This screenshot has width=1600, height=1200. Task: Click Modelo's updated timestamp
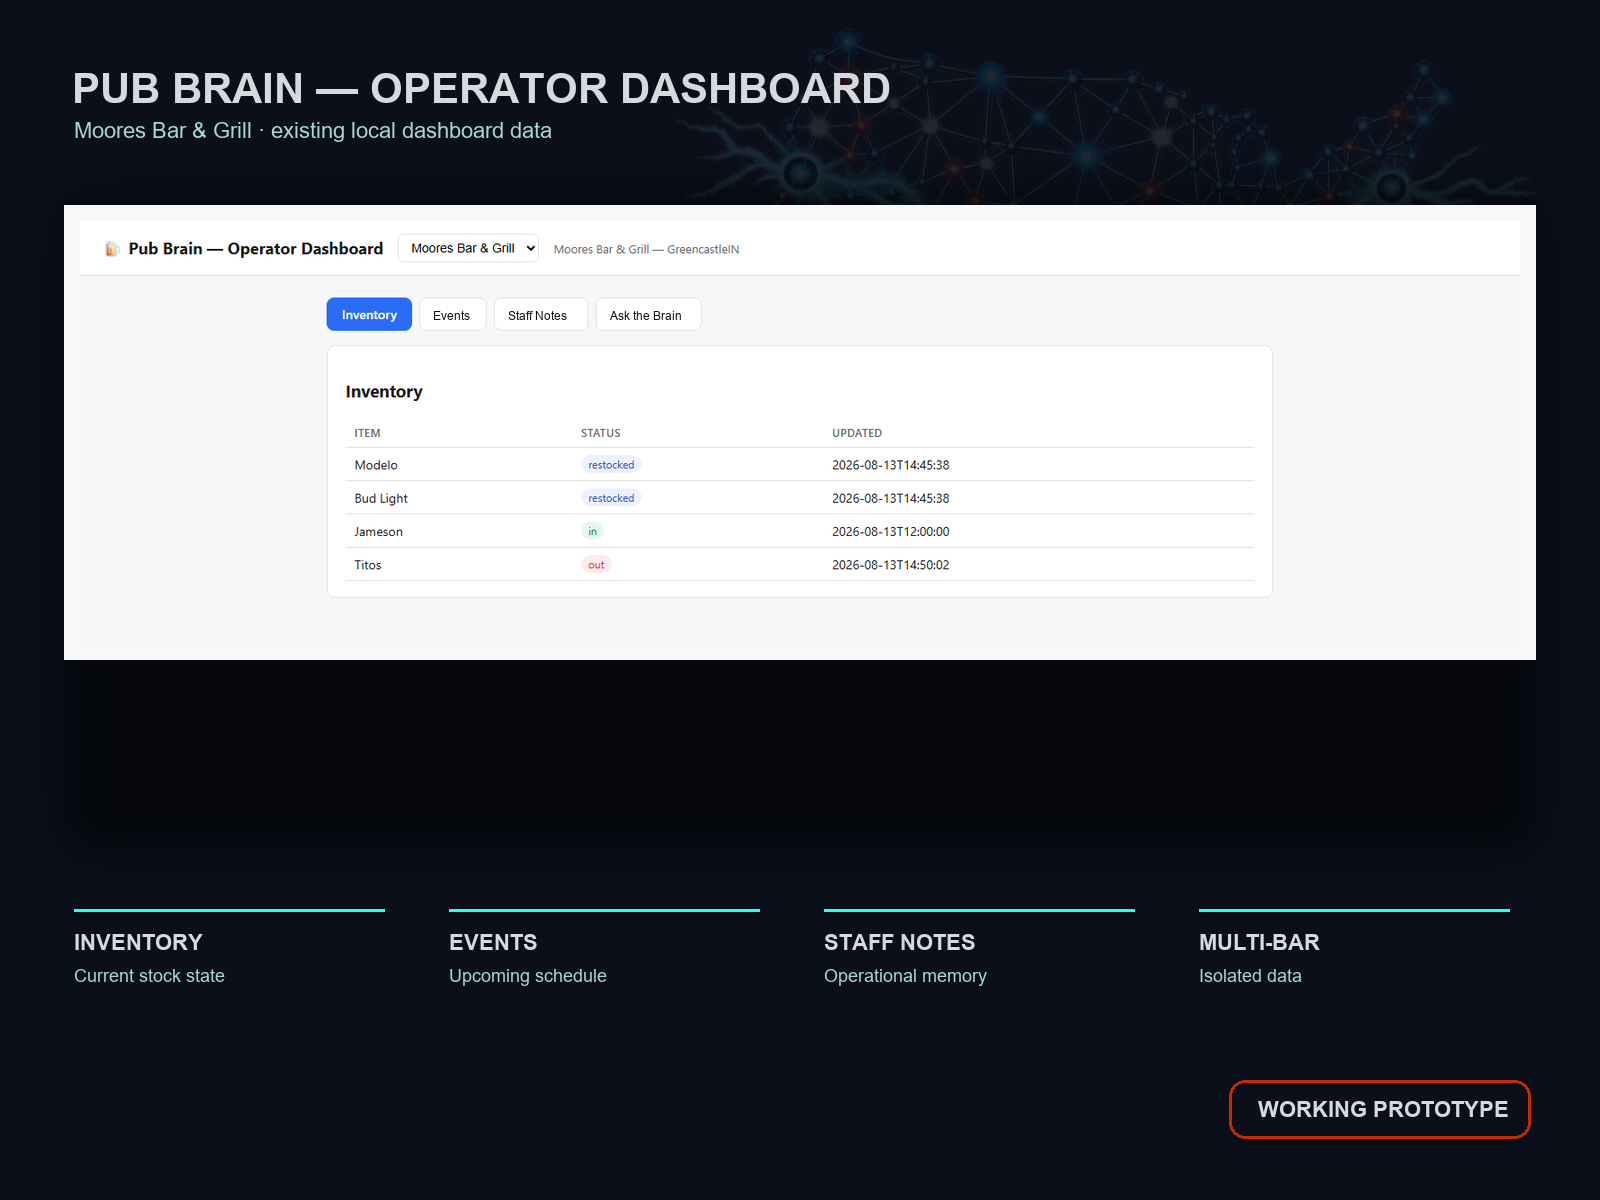891,465
